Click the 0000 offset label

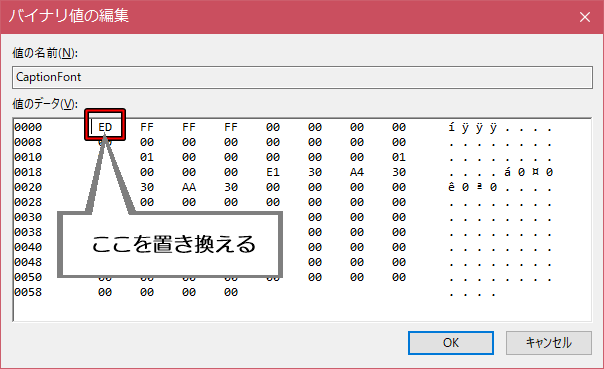point(28,127)
